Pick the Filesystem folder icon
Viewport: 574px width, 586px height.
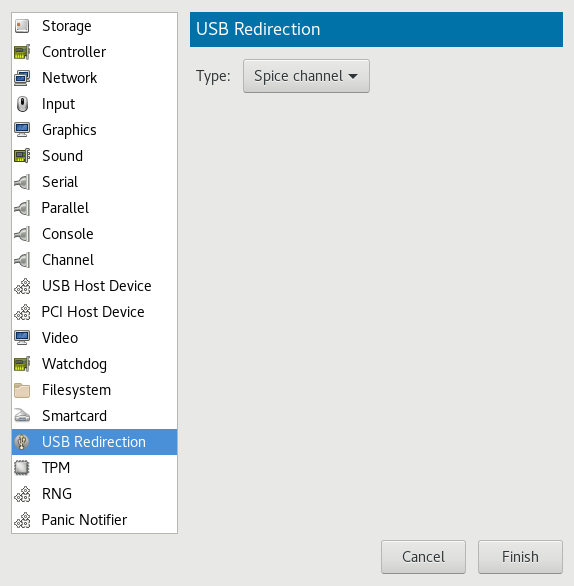coord(22,390)
